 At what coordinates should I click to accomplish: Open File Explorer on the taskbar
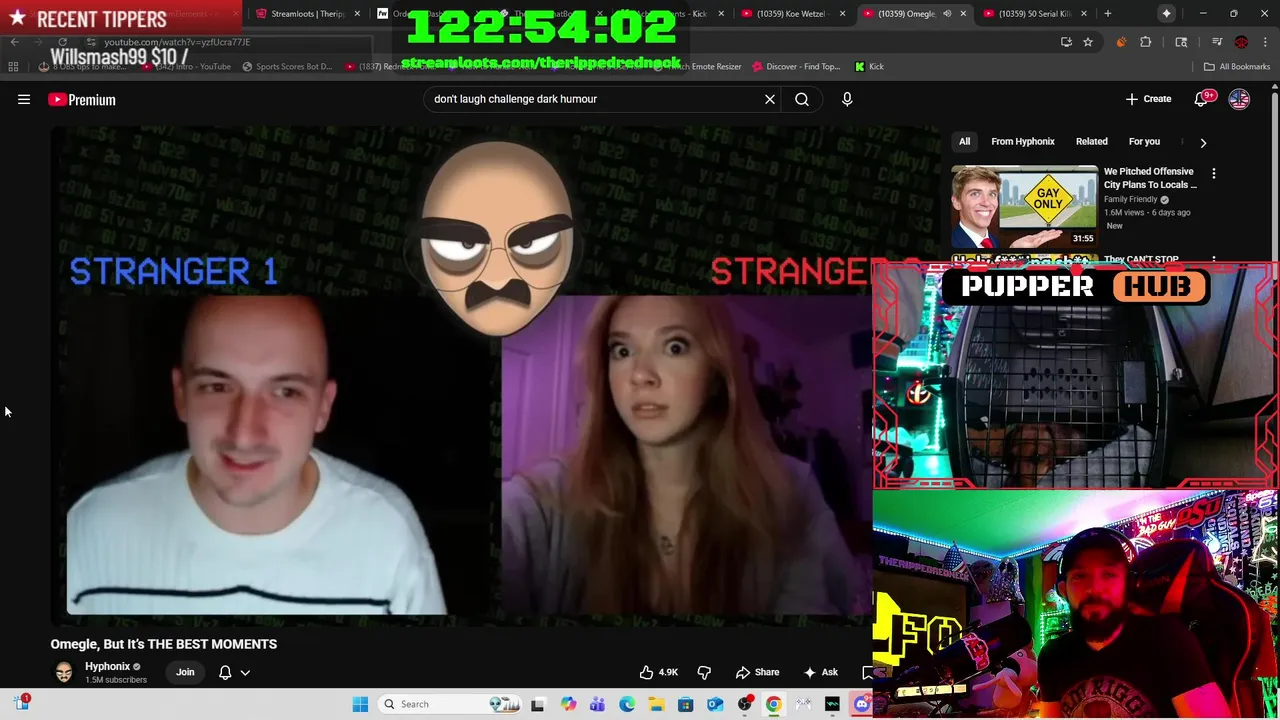(x=656, y=704)
